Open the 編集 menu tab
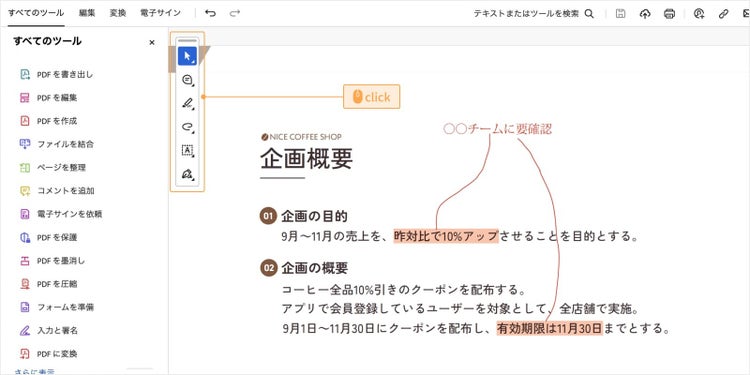Image resolution: width=750 pixels, height=375 pixels. [x=87, y=13]
